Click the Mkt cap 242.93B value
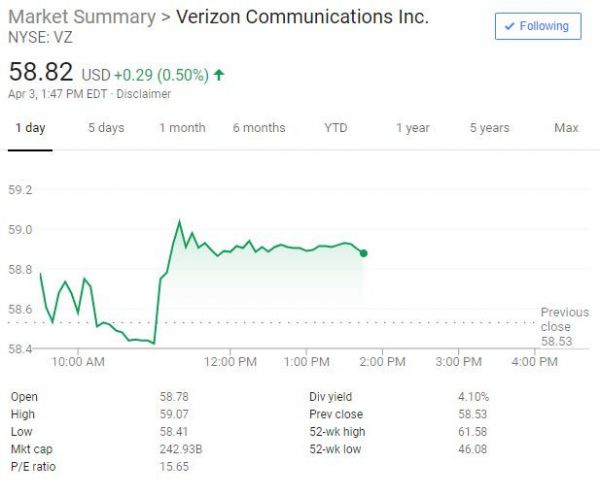The height and width of the screenshot is (496, 600). 182,449
